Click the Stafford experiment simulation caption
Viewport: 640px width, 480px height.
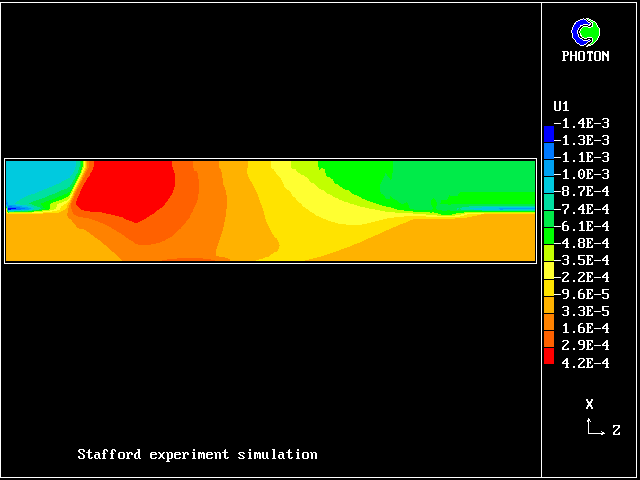[197, 454]
